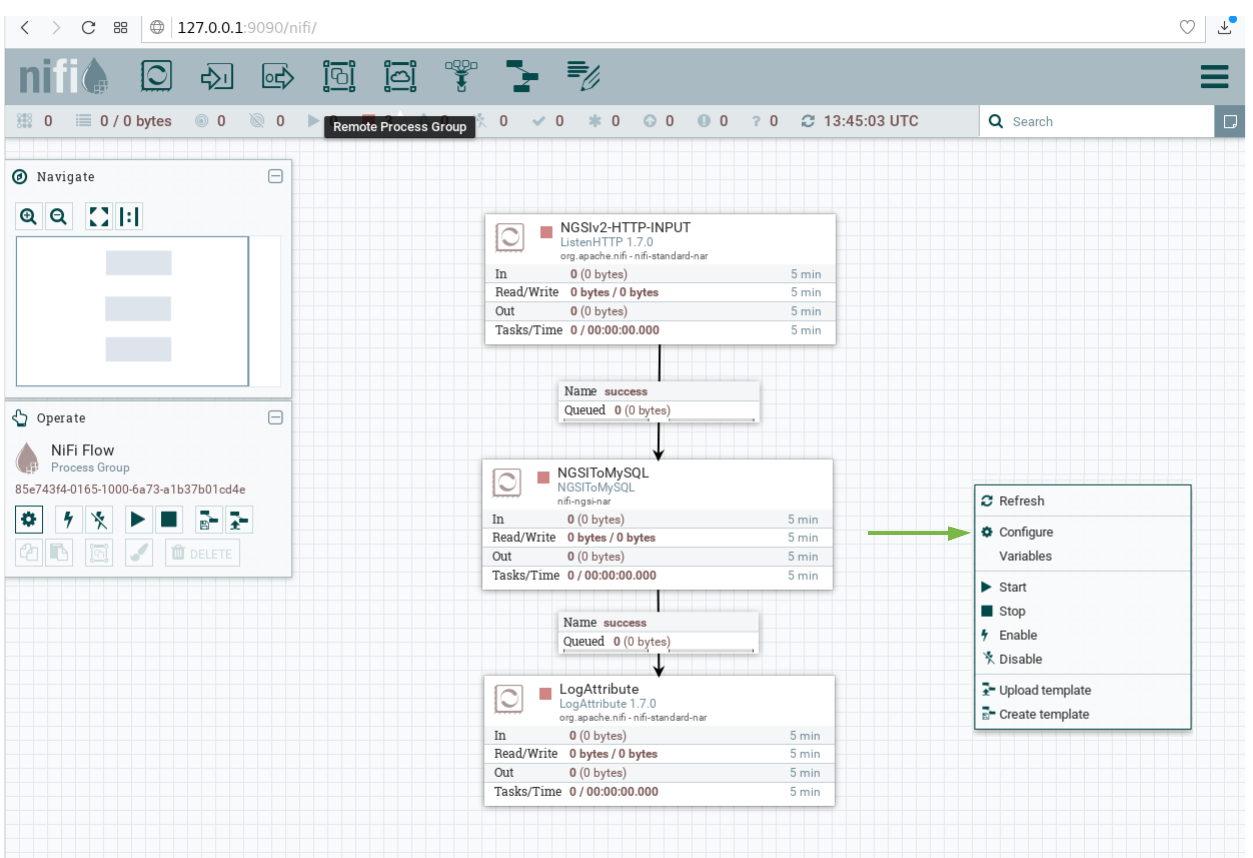Click the Enable bolt icon in Operate panel
1253x858 pixels.
click(68, 520)
